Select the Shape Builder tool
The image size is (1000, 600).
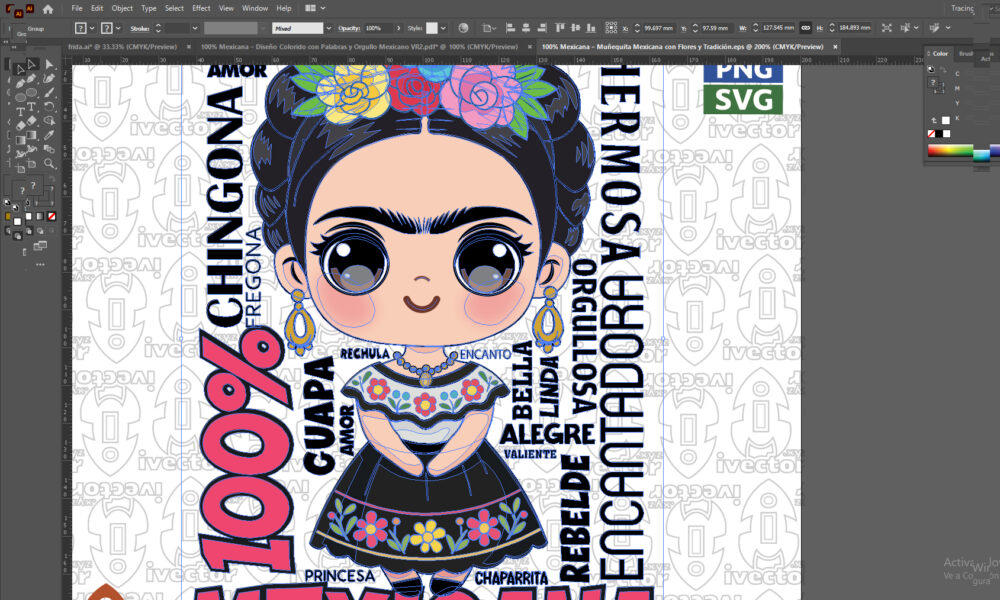tap(49, 121)
